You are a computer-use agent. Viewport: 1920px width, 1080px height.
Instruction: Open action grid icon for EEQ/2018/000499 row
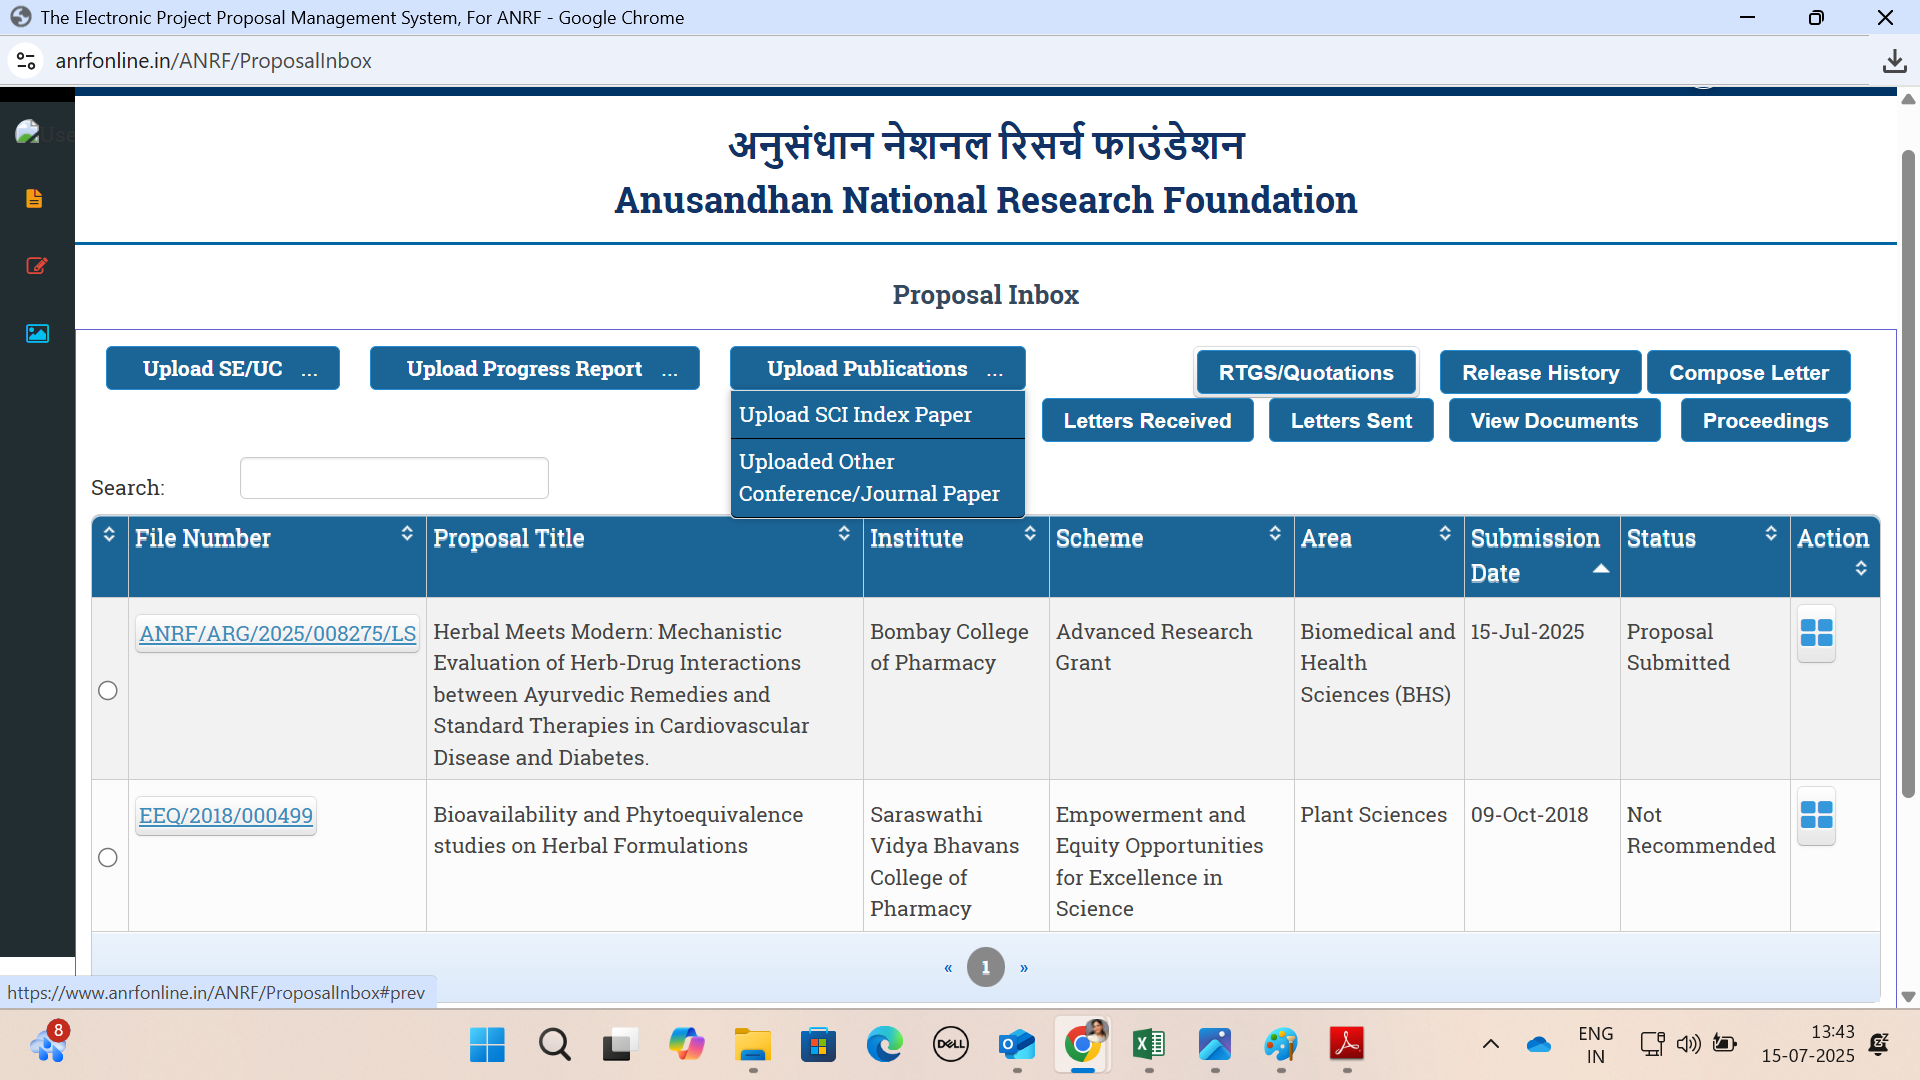pyautogui.click(x=1816, y=815)
